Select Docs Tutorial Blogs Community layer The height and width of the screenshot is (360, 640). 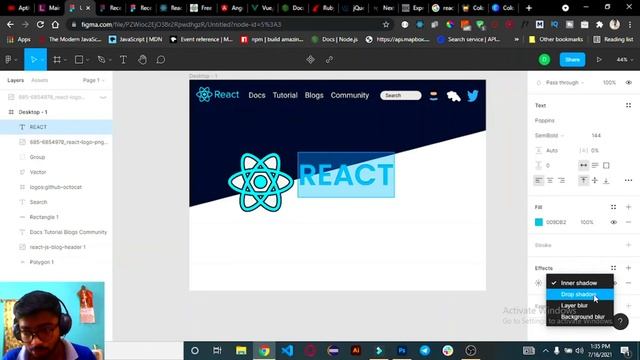[56, 232]
